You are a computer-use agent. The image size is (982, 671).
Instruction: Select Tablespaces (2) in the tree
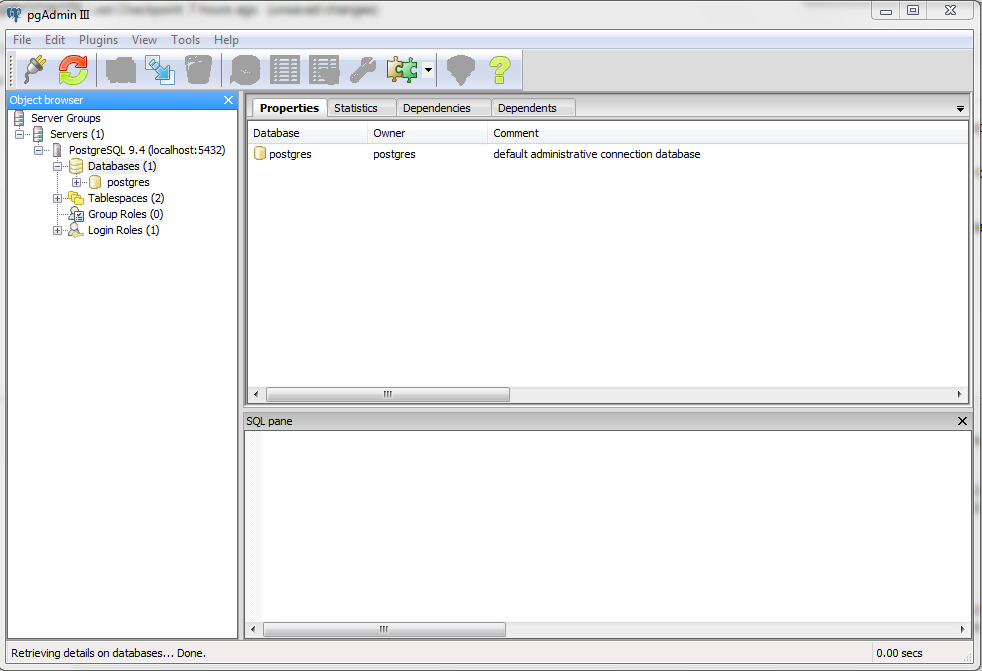pyautogui.click(x=126, y=198)
